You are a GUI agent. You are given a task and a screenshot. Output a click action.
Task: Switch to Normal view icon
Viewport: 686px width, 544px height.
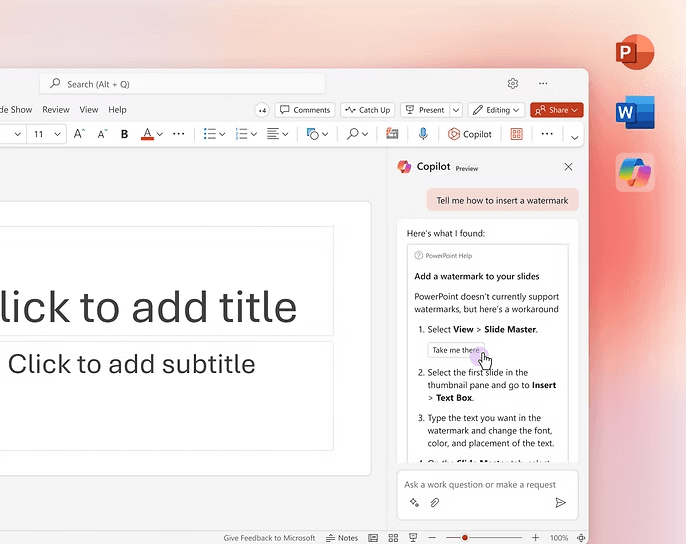point(373,538)
